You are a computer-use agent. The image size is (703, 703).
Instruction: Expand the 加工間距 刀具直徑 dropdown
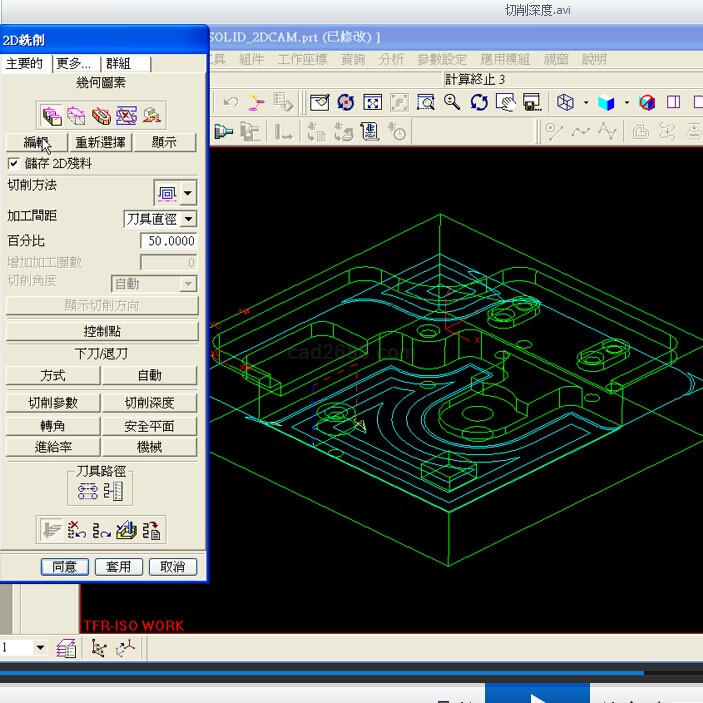point(188,219)
